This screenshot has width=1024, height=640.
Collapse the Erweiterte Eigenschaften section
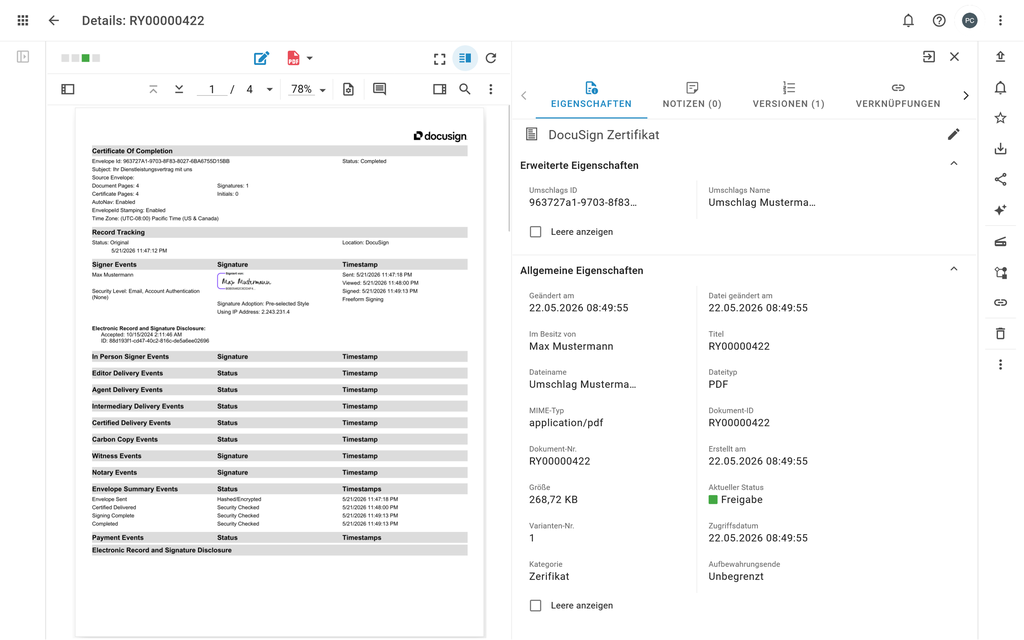[953, 164]
